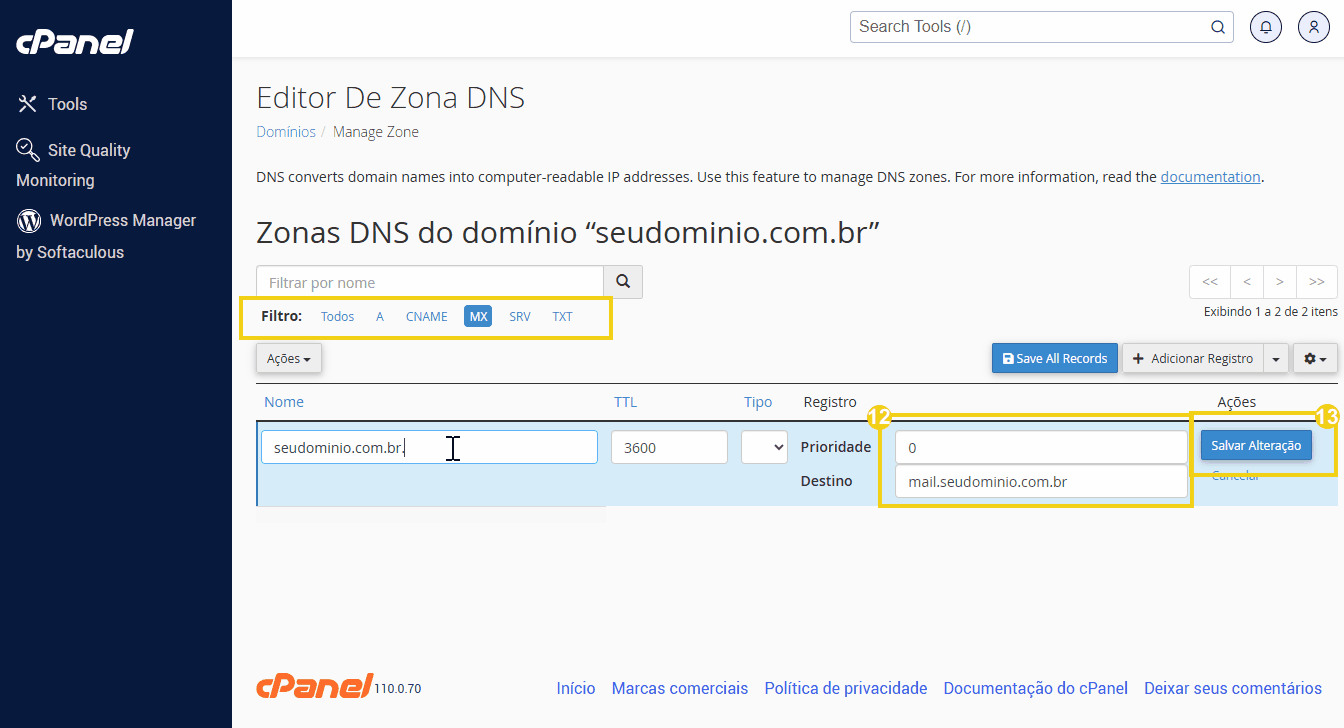Click the 'Editor De Zona DNS' heading
1344x728 pixels.
point(391,98)
